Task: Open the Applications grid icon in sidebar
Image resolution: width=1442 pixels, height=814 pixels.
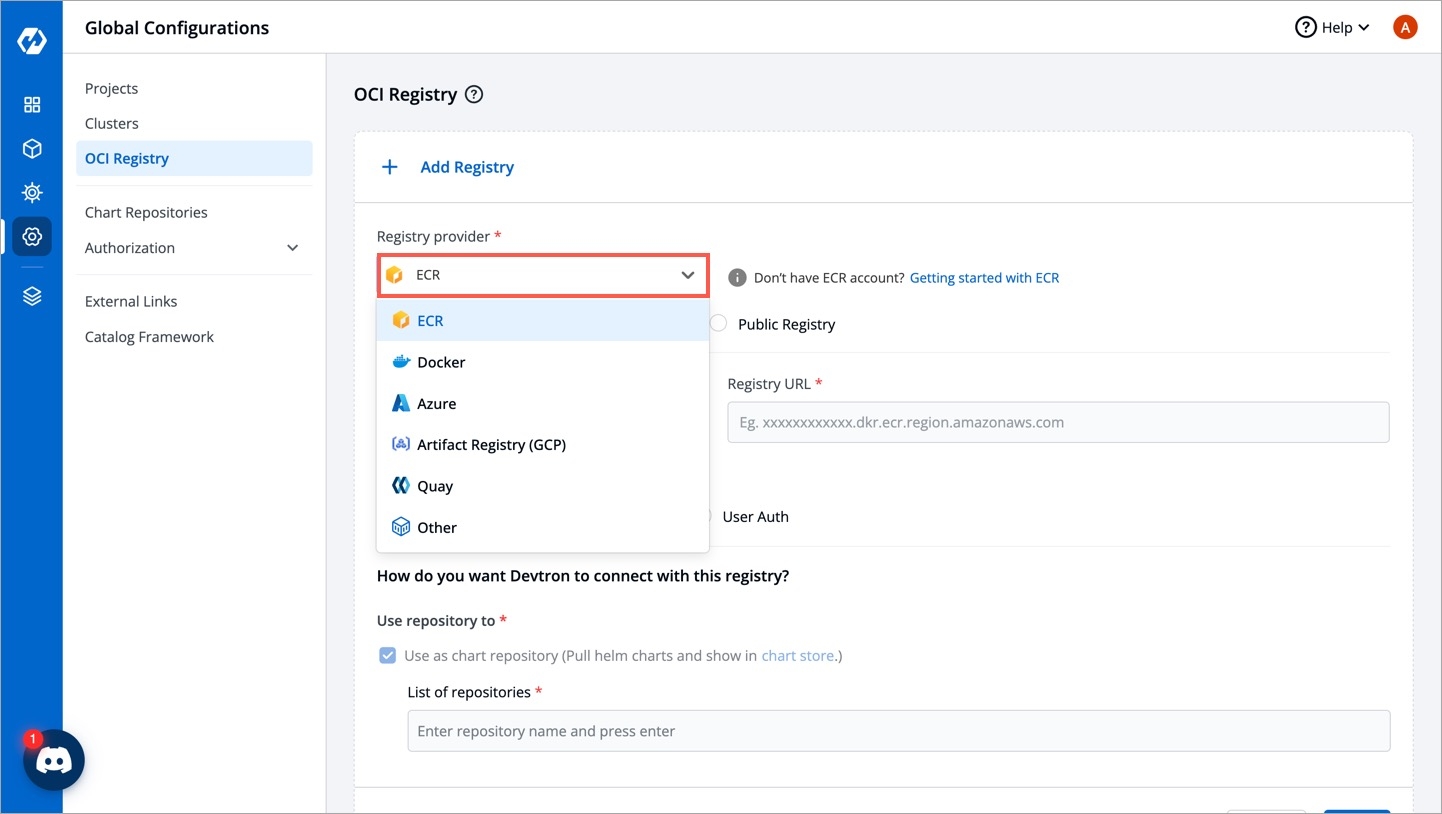Action: [32, 105]
